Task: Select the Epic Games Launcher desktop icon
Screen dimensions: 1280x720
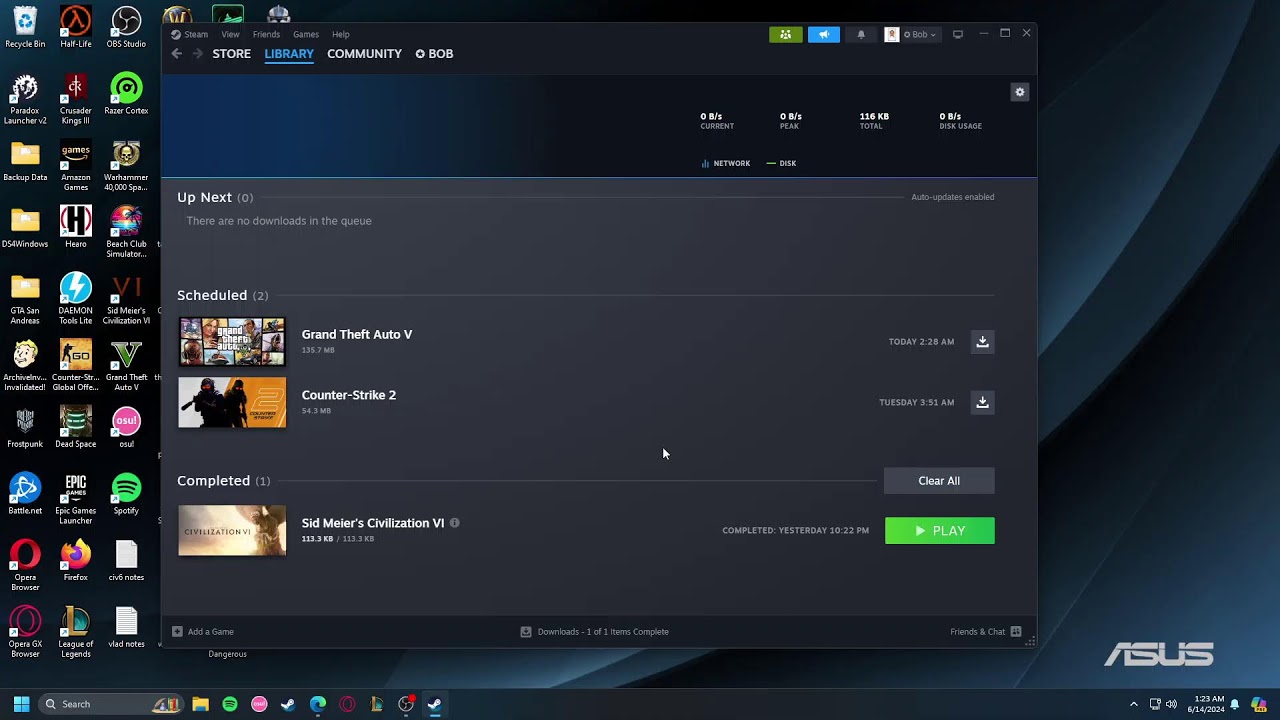Action: [76, 497]
